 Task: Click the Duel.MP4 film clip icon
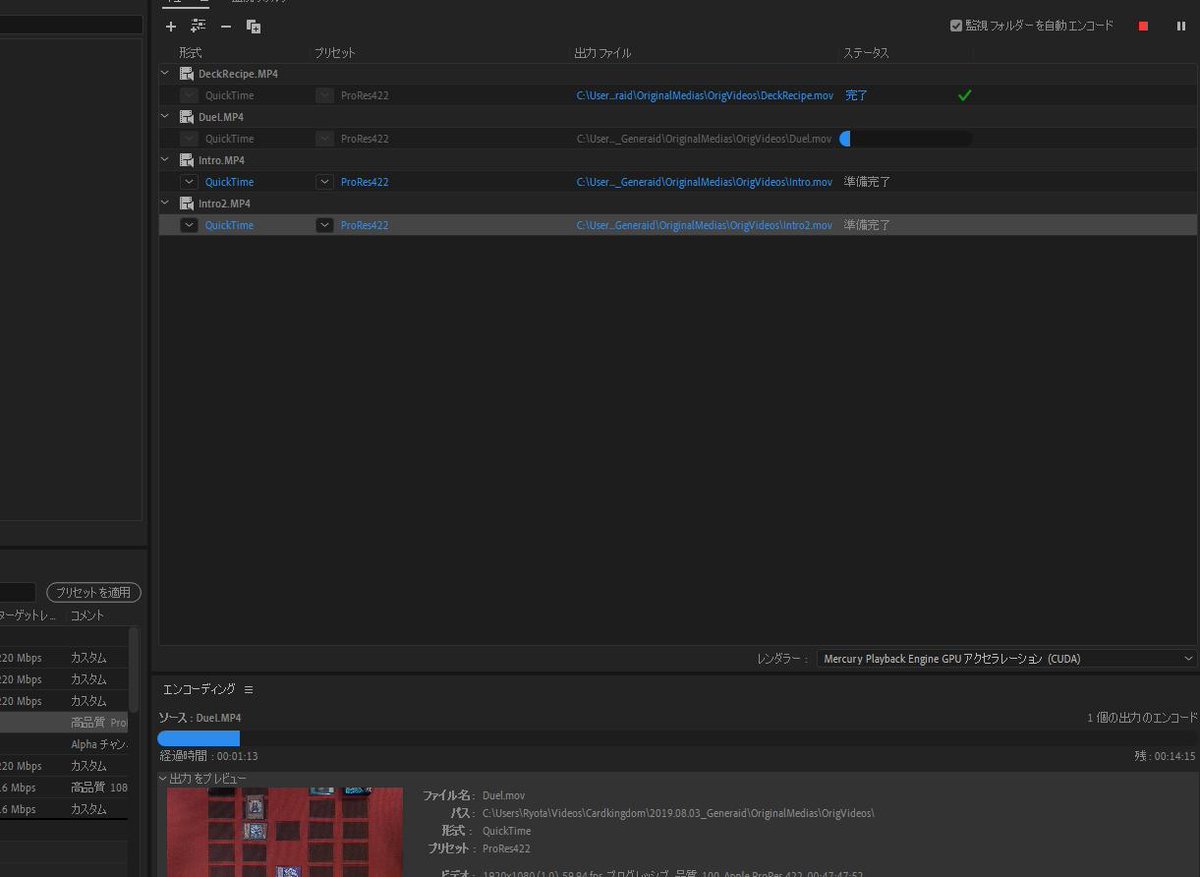(187, 116)
